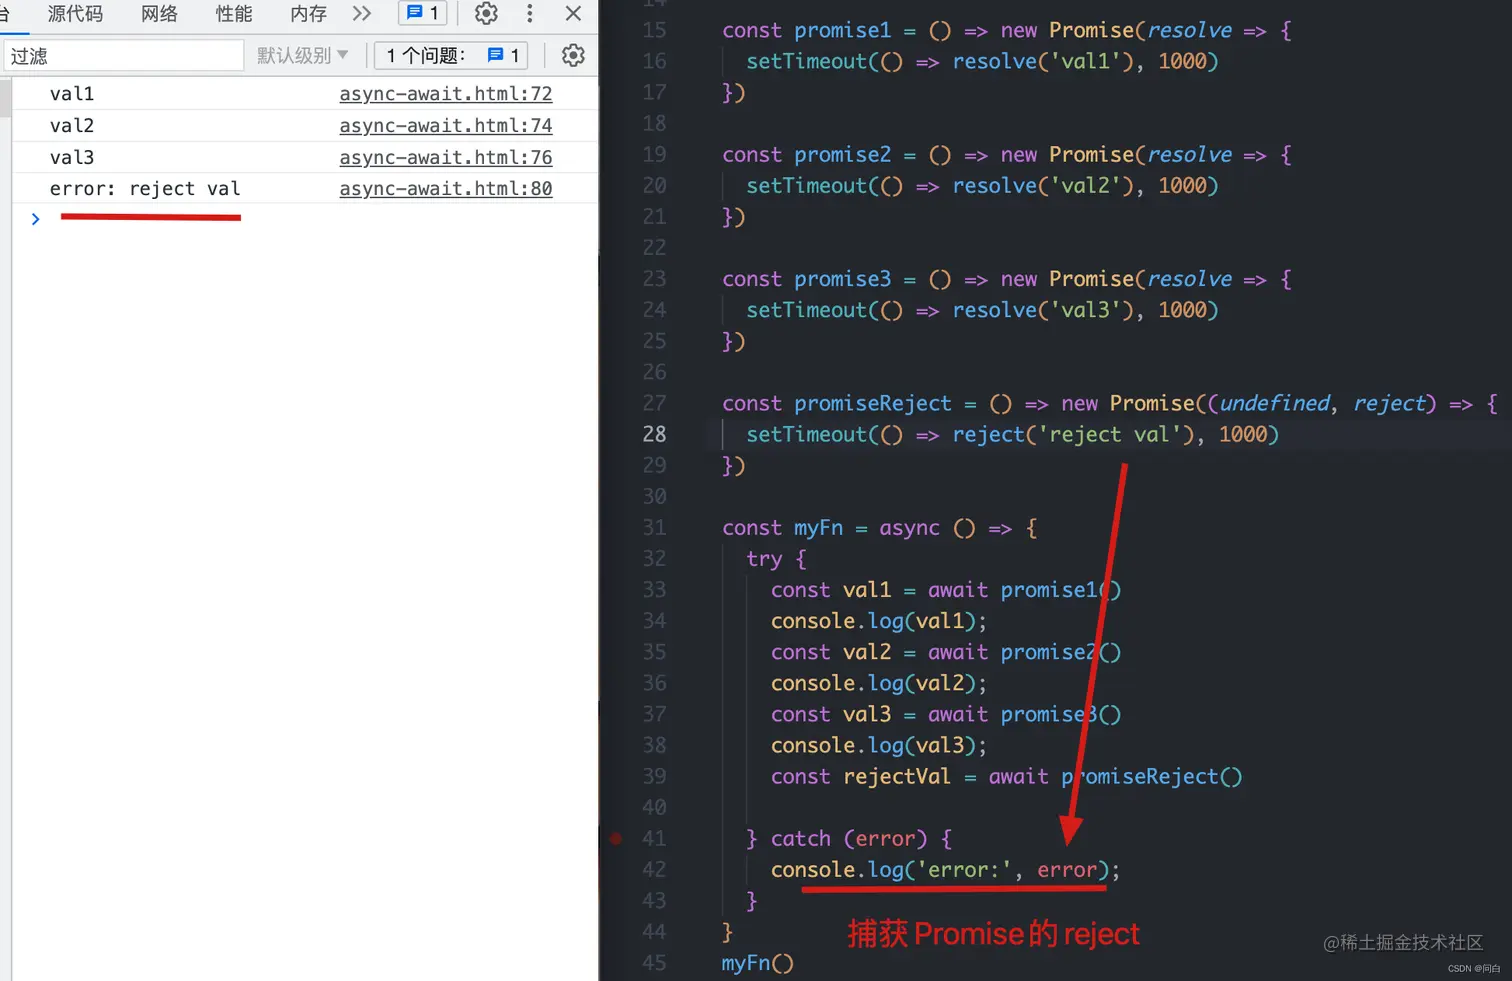This screenshot has height=981, width=1512.
Task: Click line number 42 in the gutter
Action: (654, 870)
